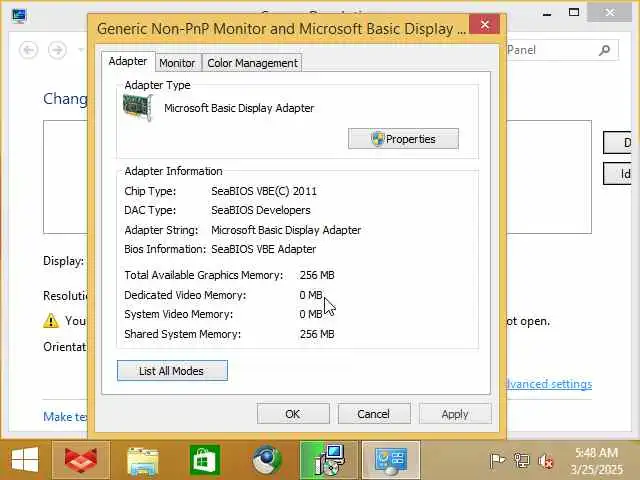Click the Make text larger link
The height and width of the screenshot is (480, 640).
pyautogui.click(x=65, y=417)
